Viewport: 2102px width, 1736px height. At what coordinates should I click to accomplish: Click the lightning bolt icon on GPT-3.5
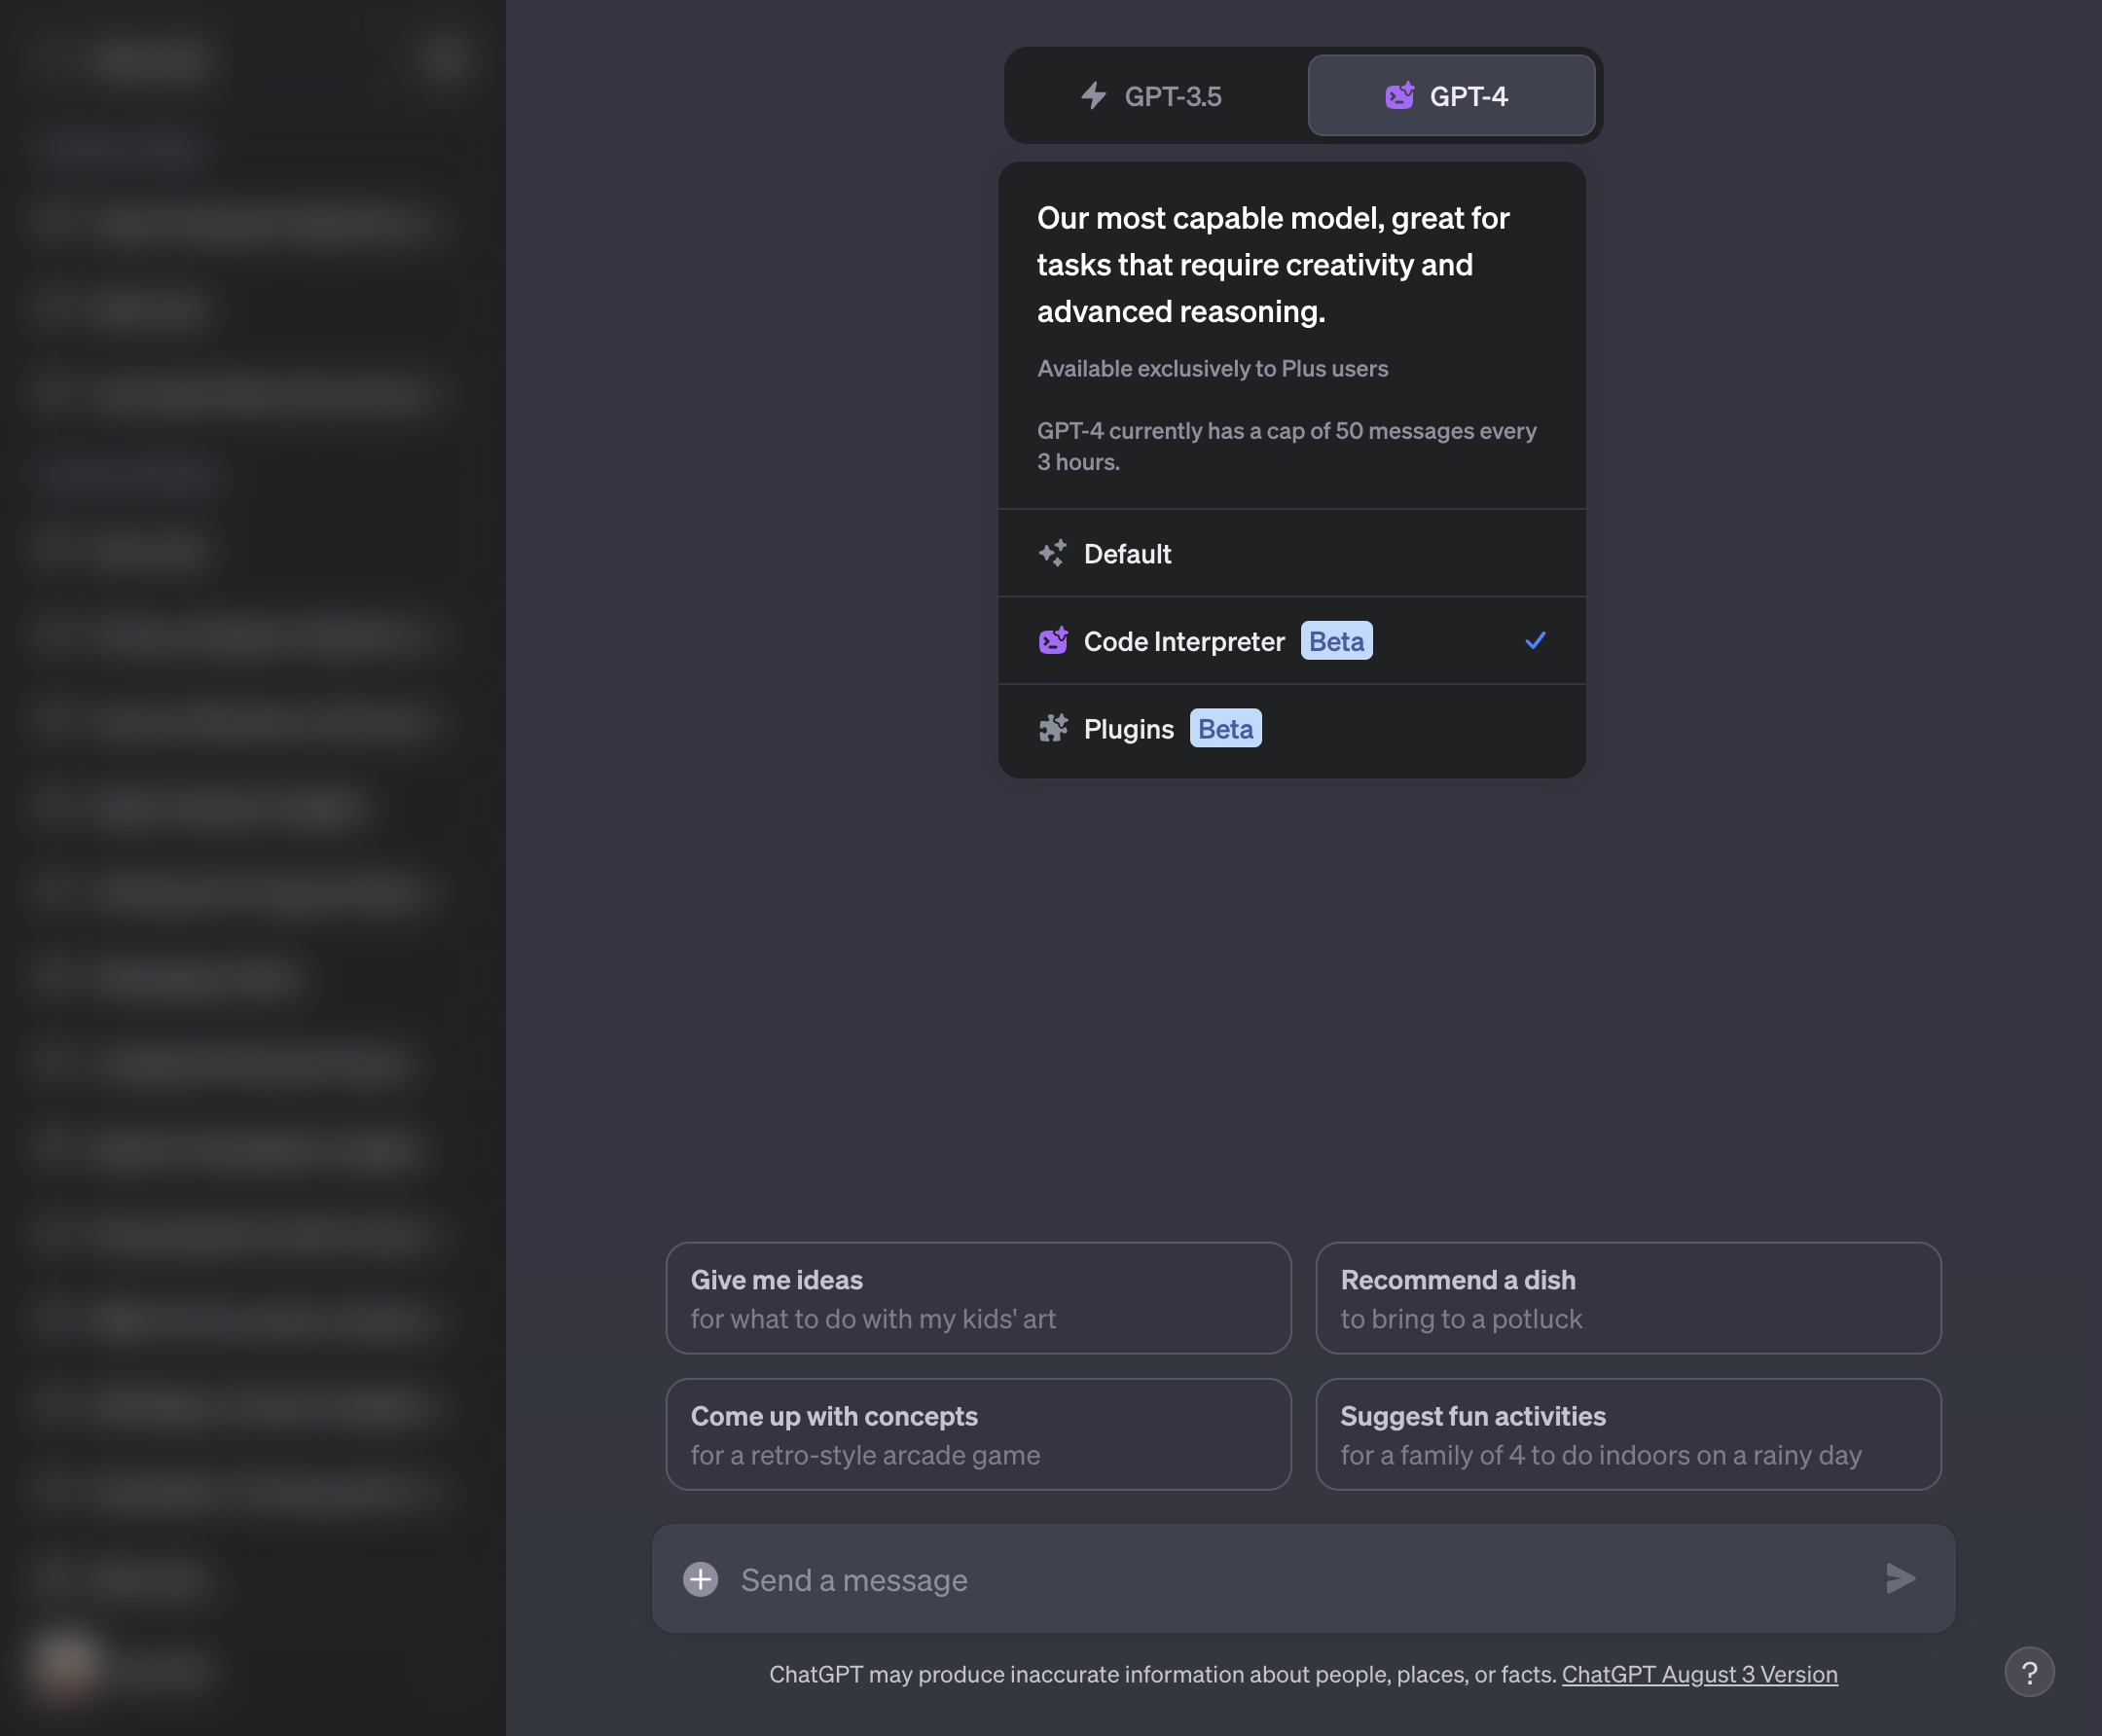[x=1094, y=96]
